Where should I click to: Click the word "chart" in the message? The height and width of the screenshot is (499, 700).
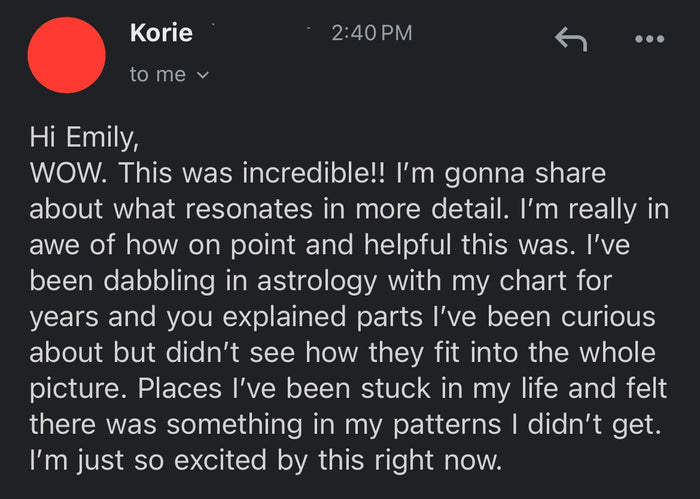point(547,279)
